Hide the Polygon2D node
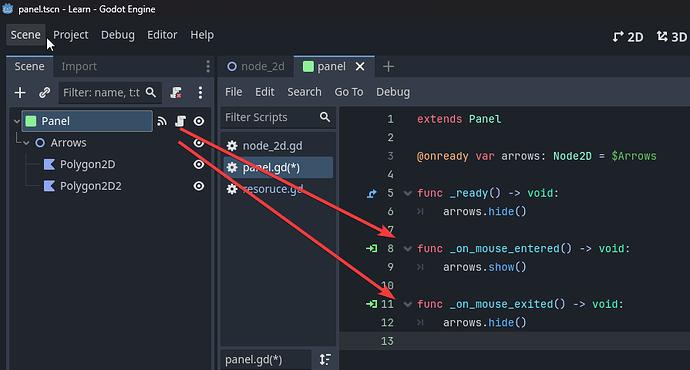The height and width of the screenshot is (370, 690). point(199,164)
